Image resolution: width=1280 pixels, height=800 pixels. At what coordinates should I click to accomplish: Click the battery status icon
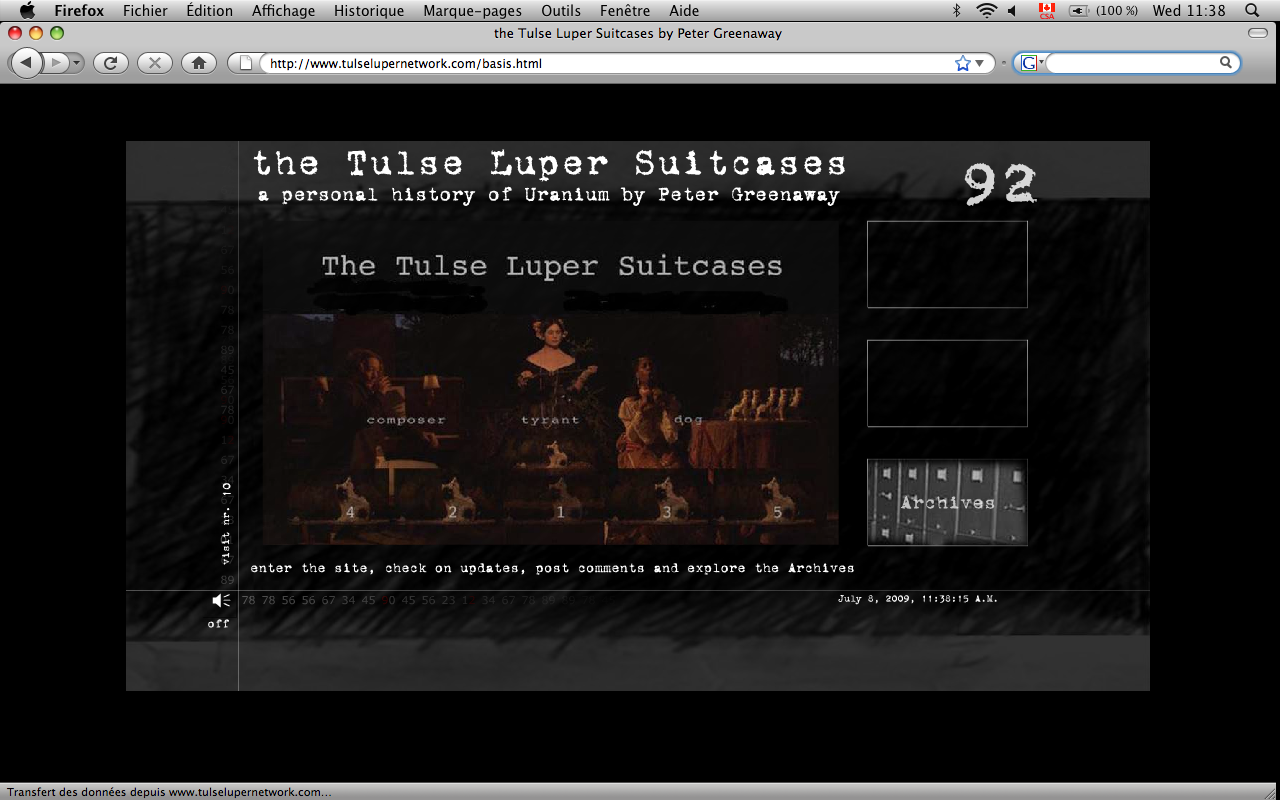(1079, 11)
